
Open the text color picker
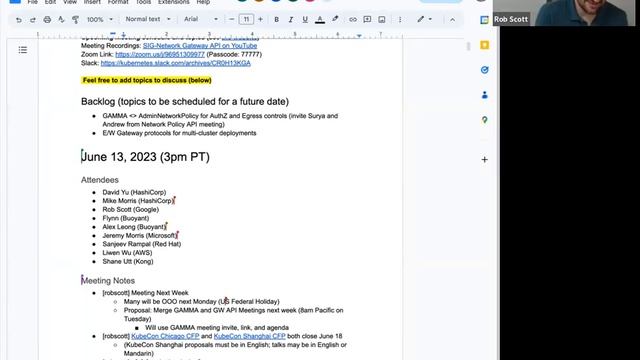click(320, 20)
